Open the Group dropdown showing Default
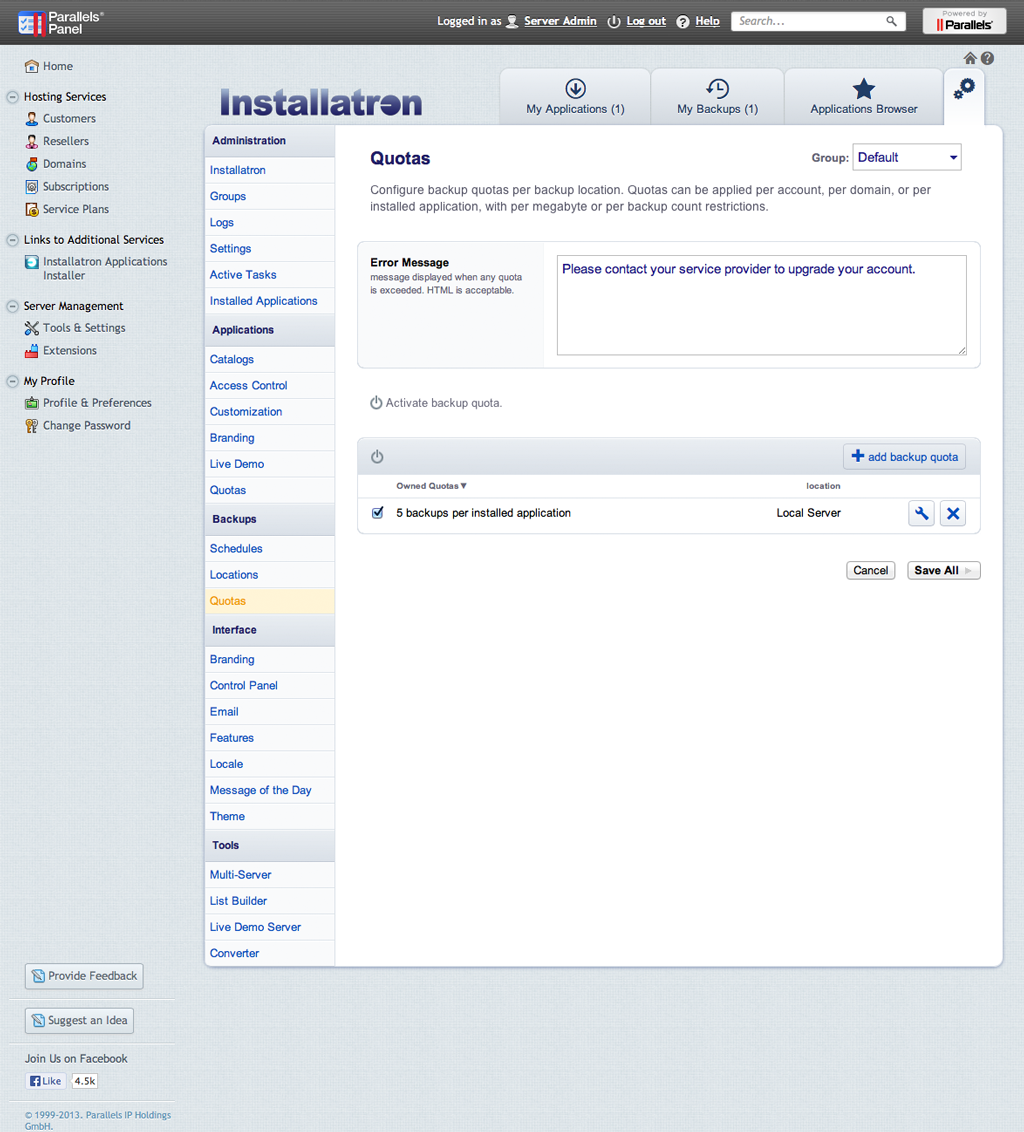The height and width of the screenshot is (1132, 1024). (x=907, y=157)
